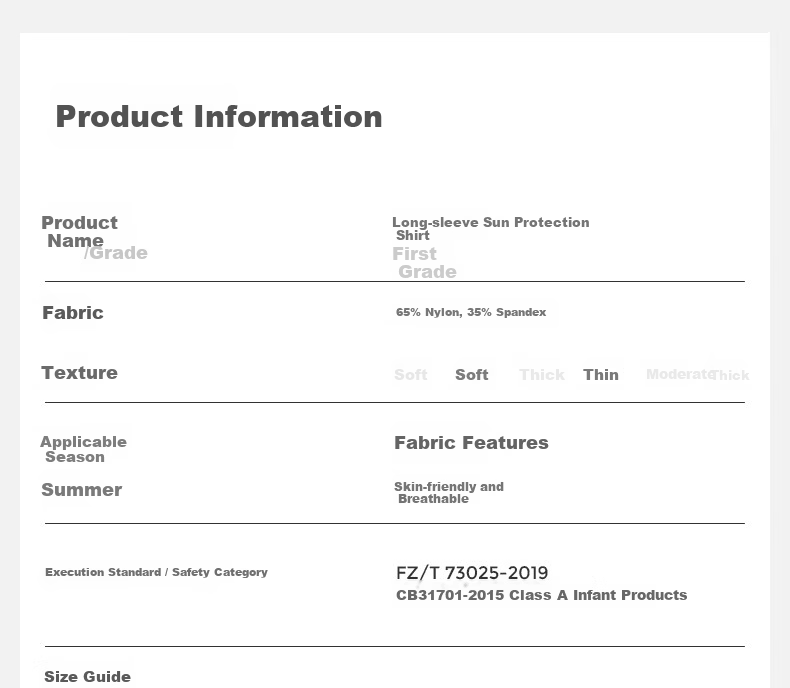Select the 'FZ/T 73025-2019' standard code
This screenshot has height=688, width=790.
[472, 573]
